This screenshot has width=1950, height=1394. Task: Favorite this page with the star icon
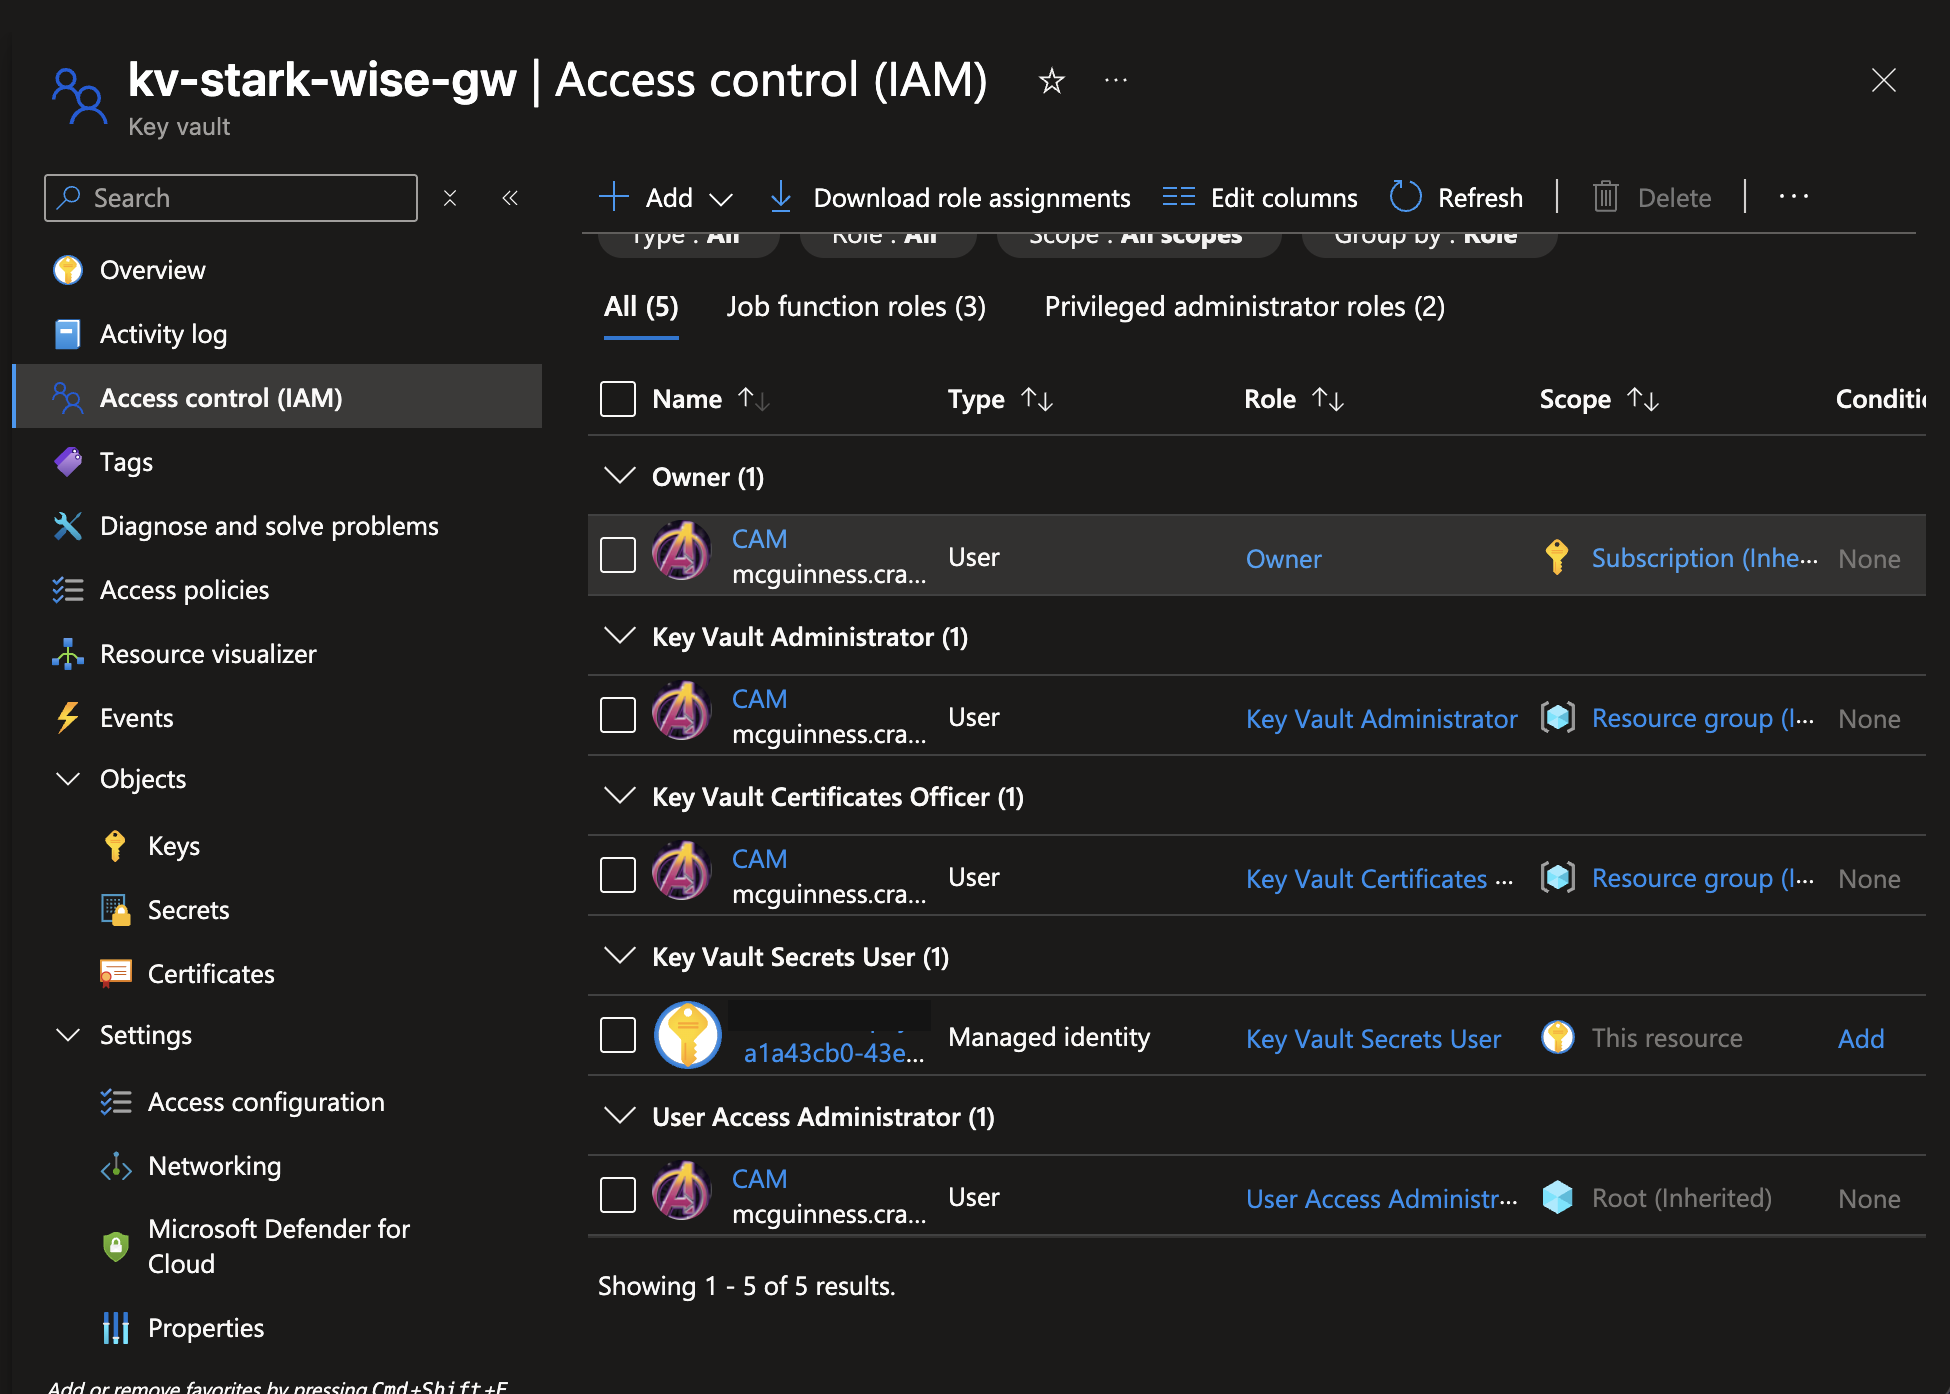point(1051,80)
